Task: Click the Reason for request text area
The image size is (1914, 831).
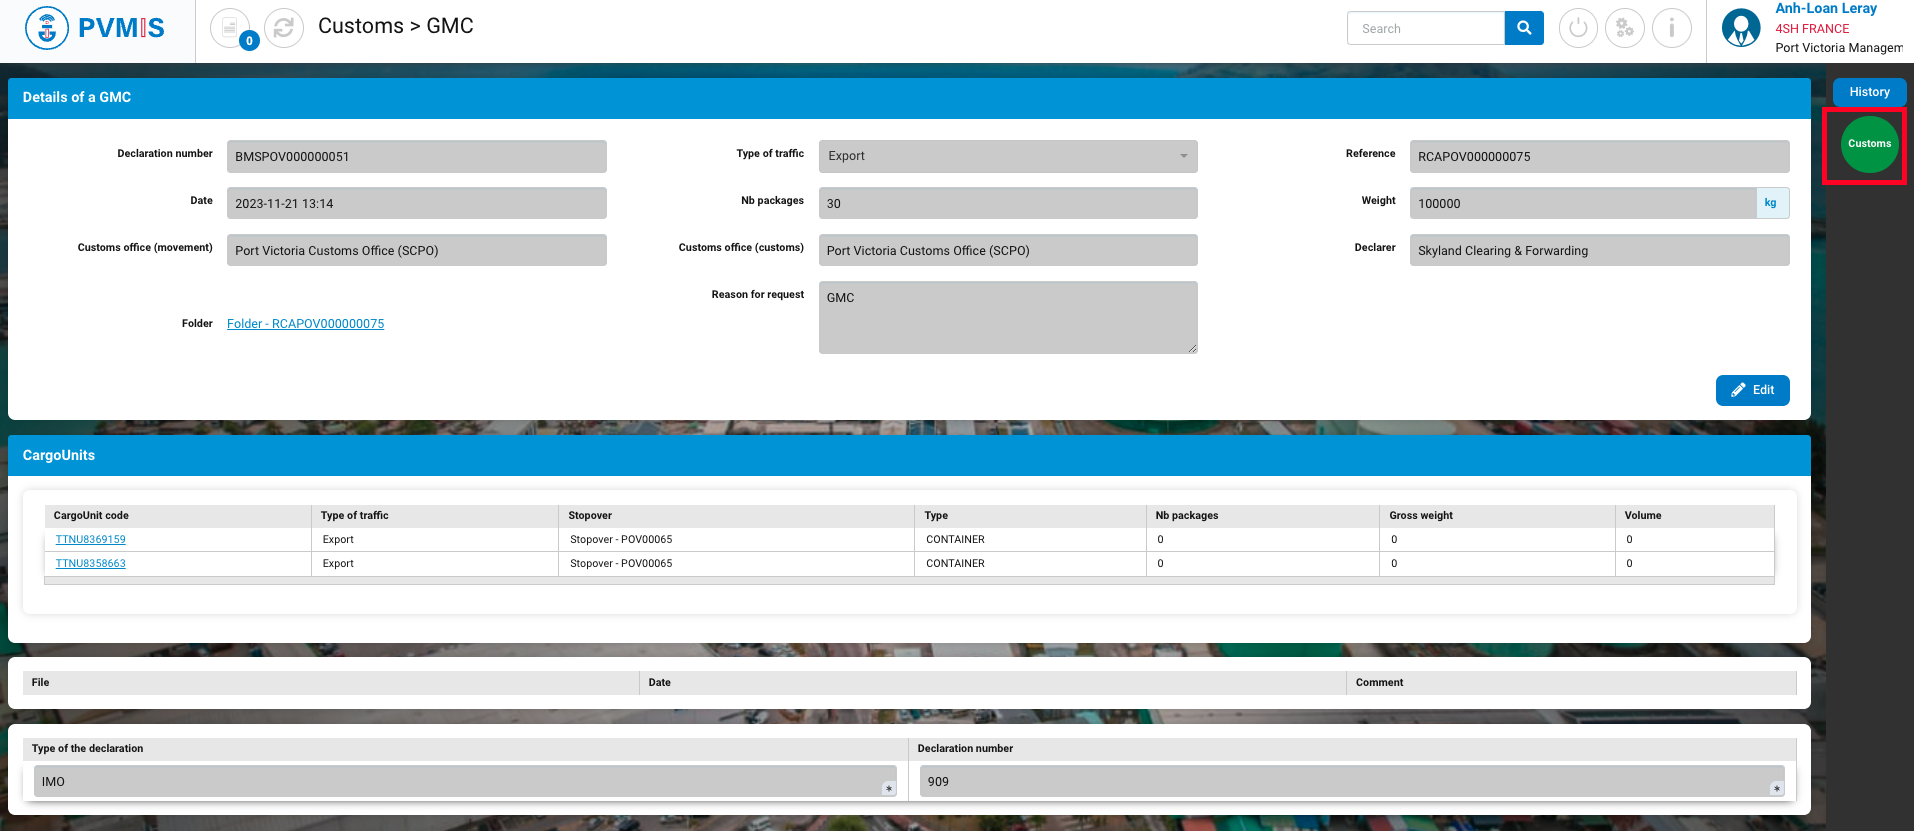Action: click(x=1007, y=317)
